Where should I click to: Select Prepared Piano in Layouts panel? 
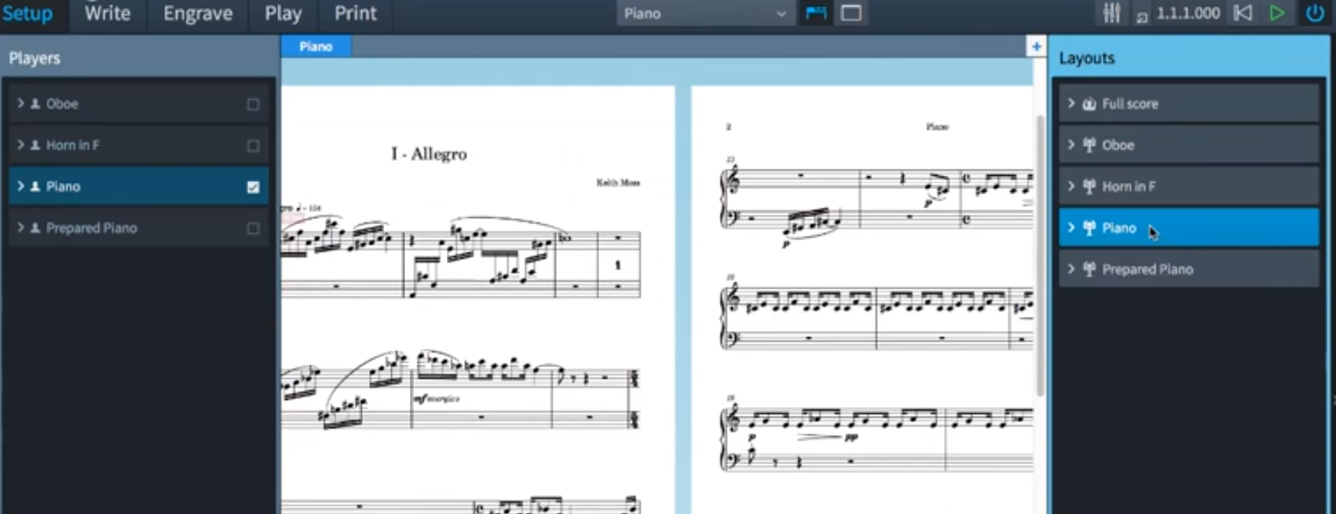[x=1147, y=269]
